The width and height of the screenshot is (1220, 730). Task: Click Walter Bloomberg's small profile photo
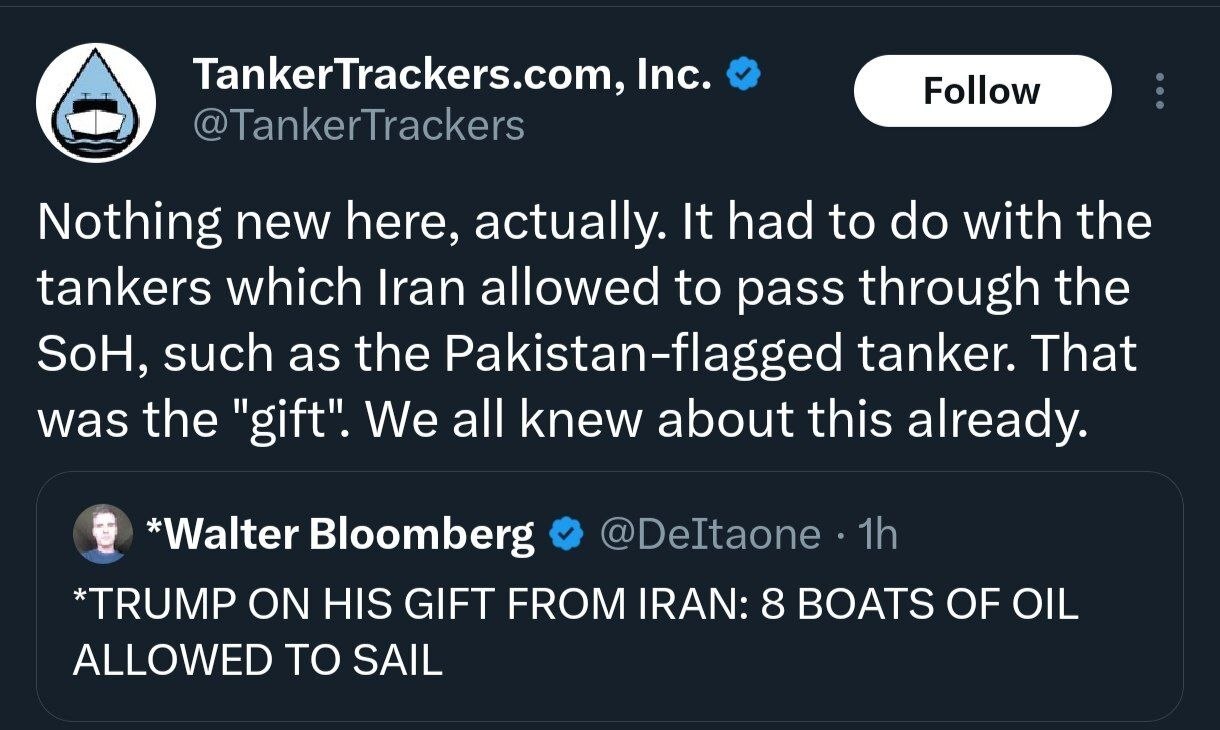coord(102,534)
